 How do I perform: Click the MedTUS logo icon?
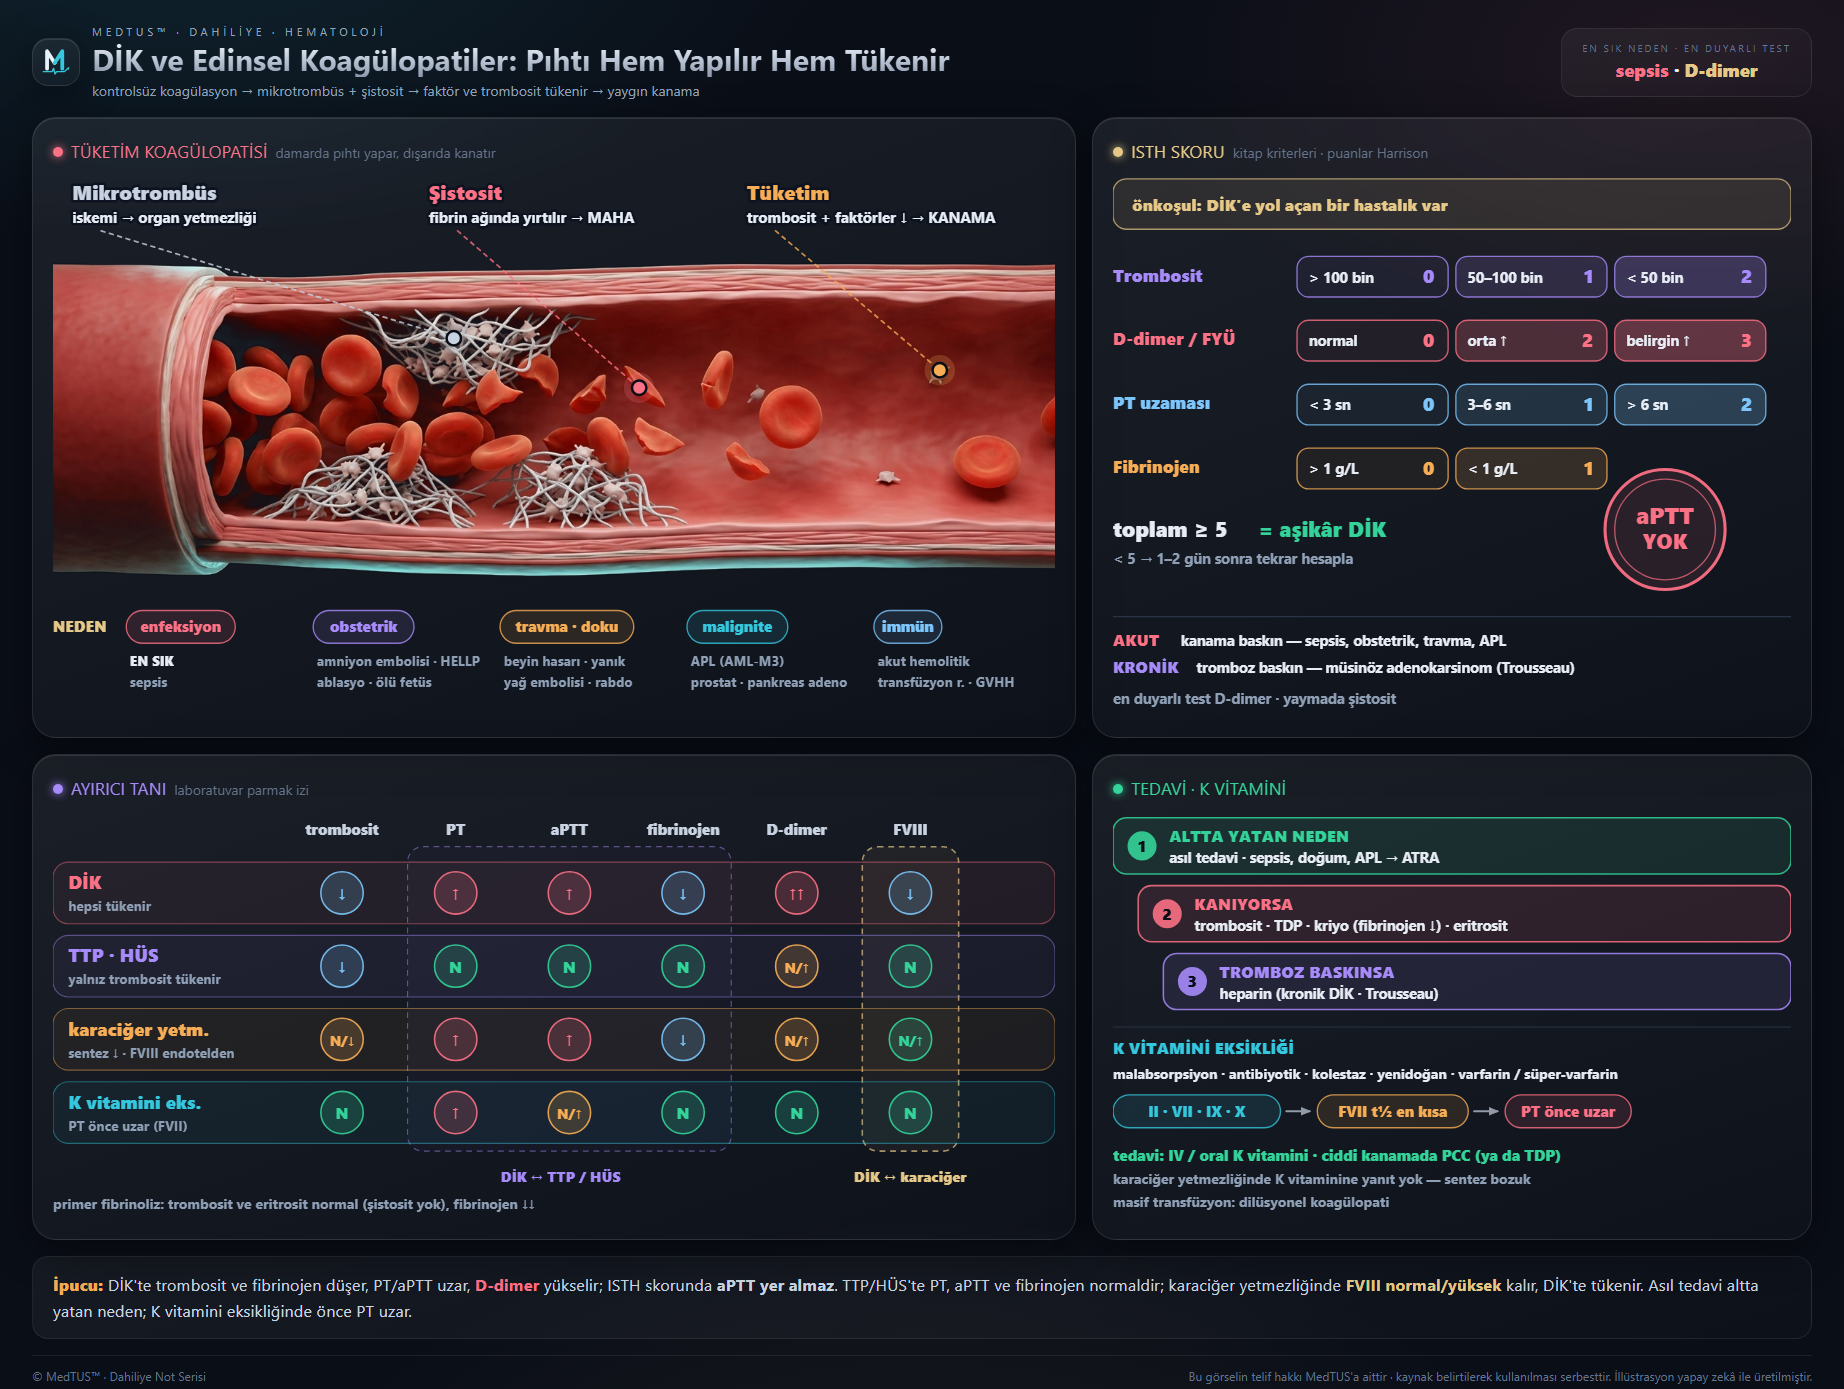click(56, 62)
